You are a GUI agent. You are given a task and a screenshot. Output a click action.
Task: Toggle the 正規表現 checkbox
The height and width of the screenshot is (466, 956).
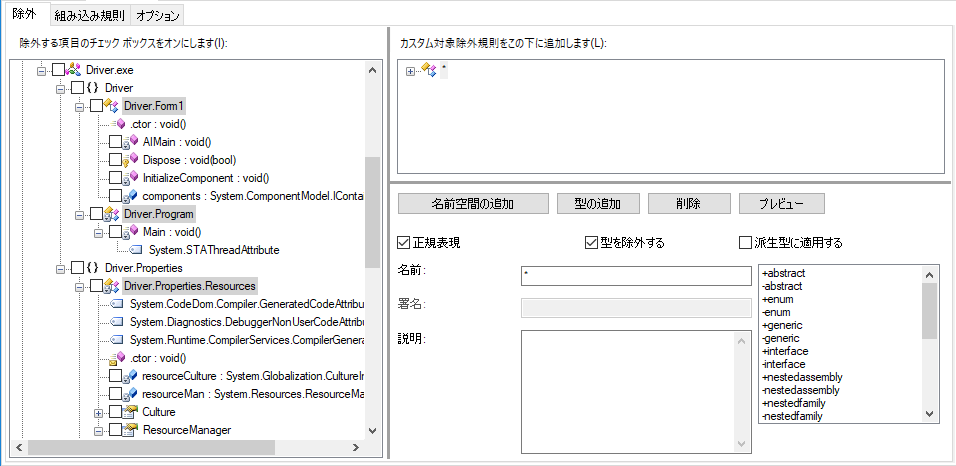(402, 243)
